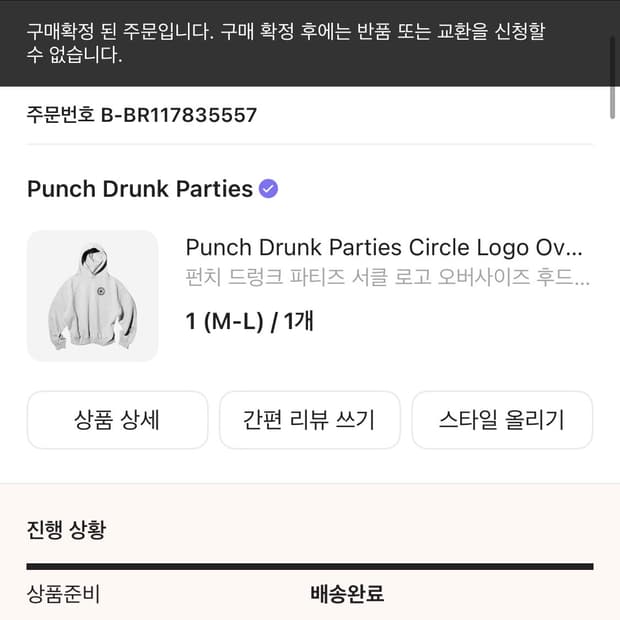This screenshot has width=620, height=620.
Task: Click the 주문번호 label
Action: tap(61, 115)
